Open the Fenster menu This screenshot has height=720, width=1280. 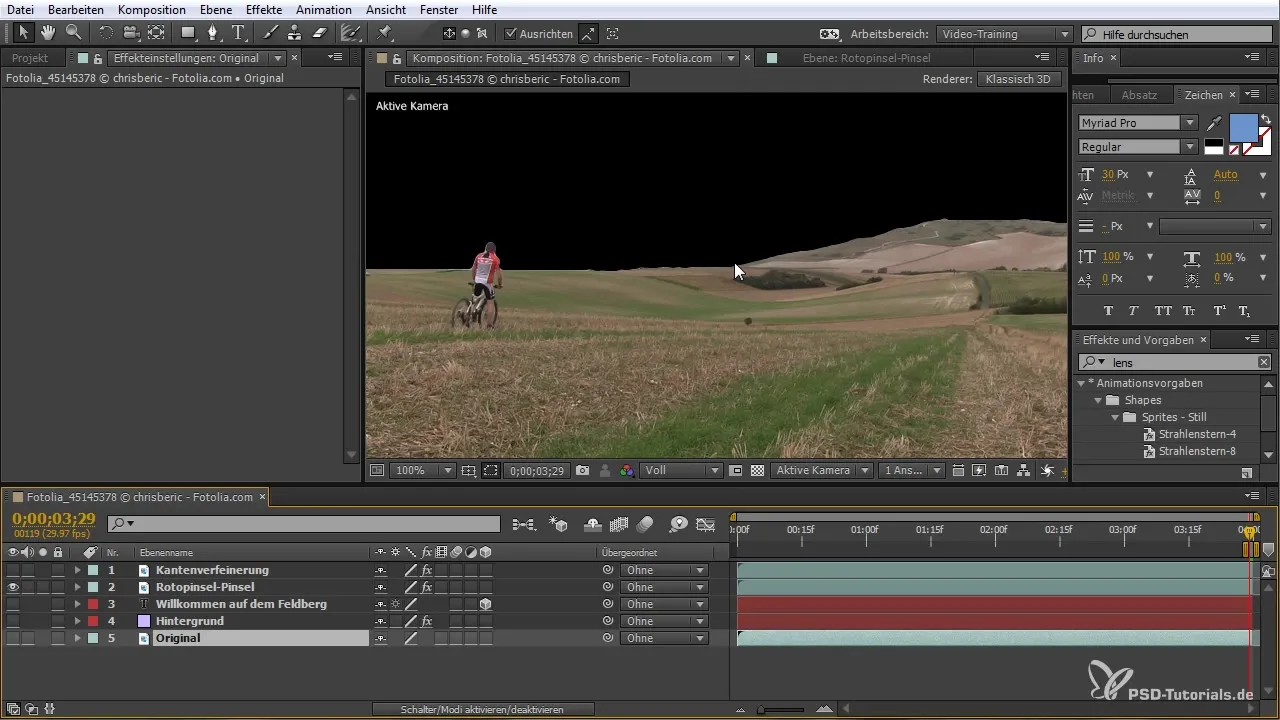(439, 9)
